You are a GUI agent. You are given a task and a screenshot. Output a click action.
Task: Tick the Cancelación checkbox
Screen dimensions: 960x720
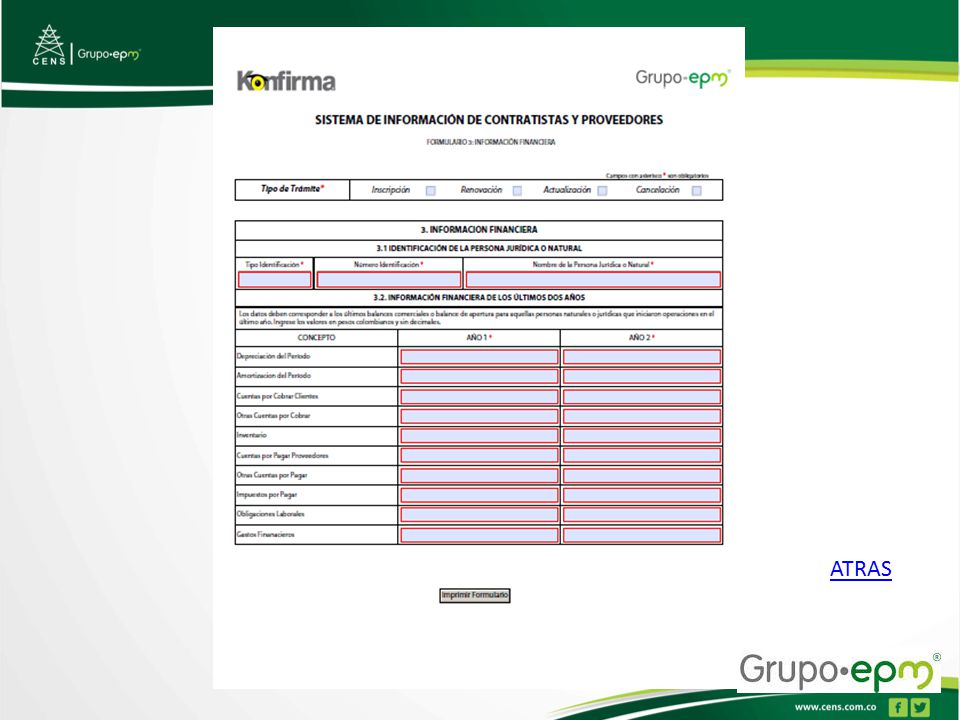click(x=697, y=191)
